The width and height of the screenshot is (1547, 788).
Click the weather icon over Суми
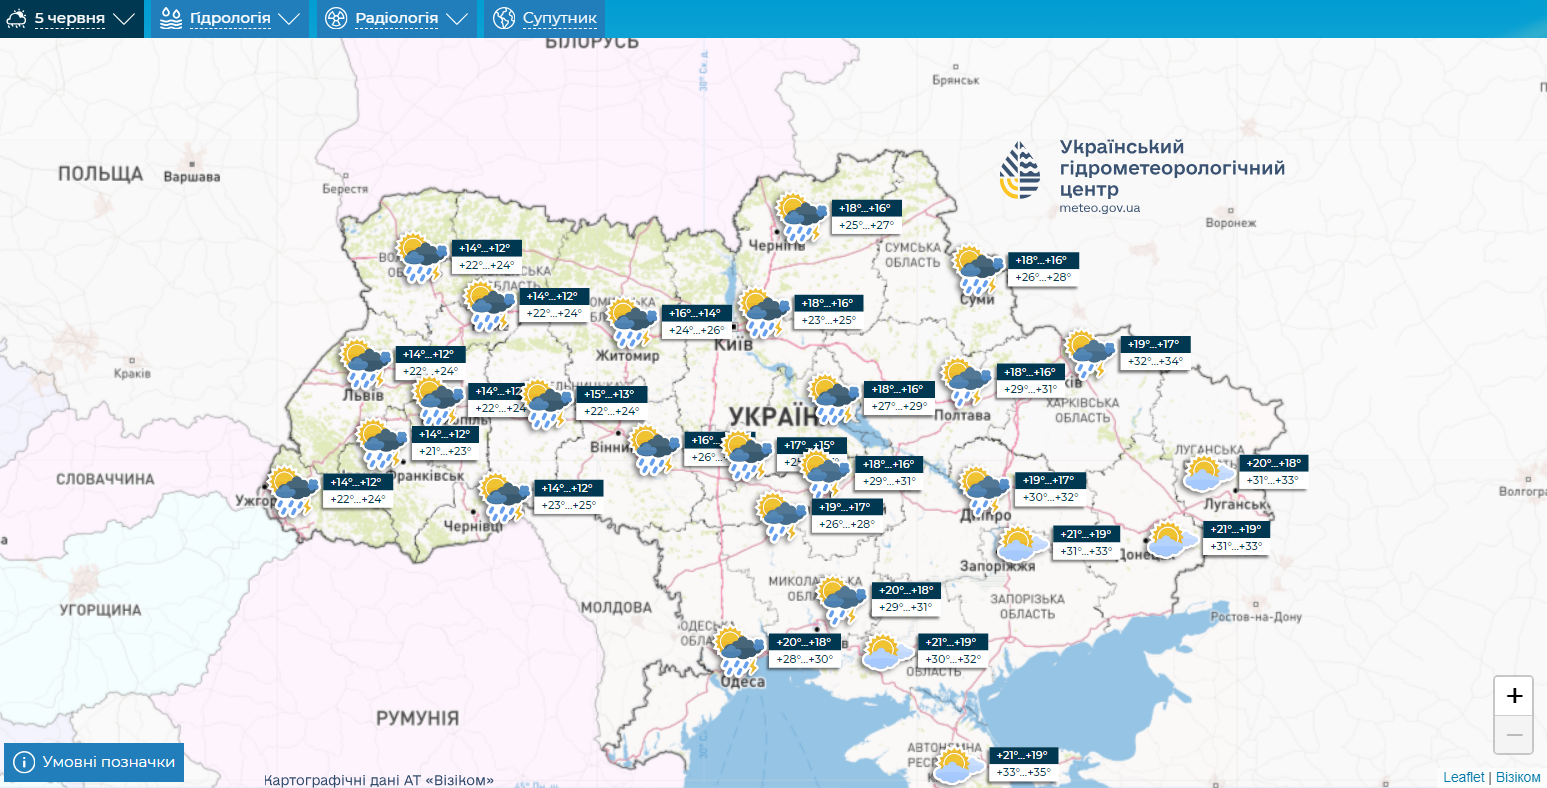[977, 266]
